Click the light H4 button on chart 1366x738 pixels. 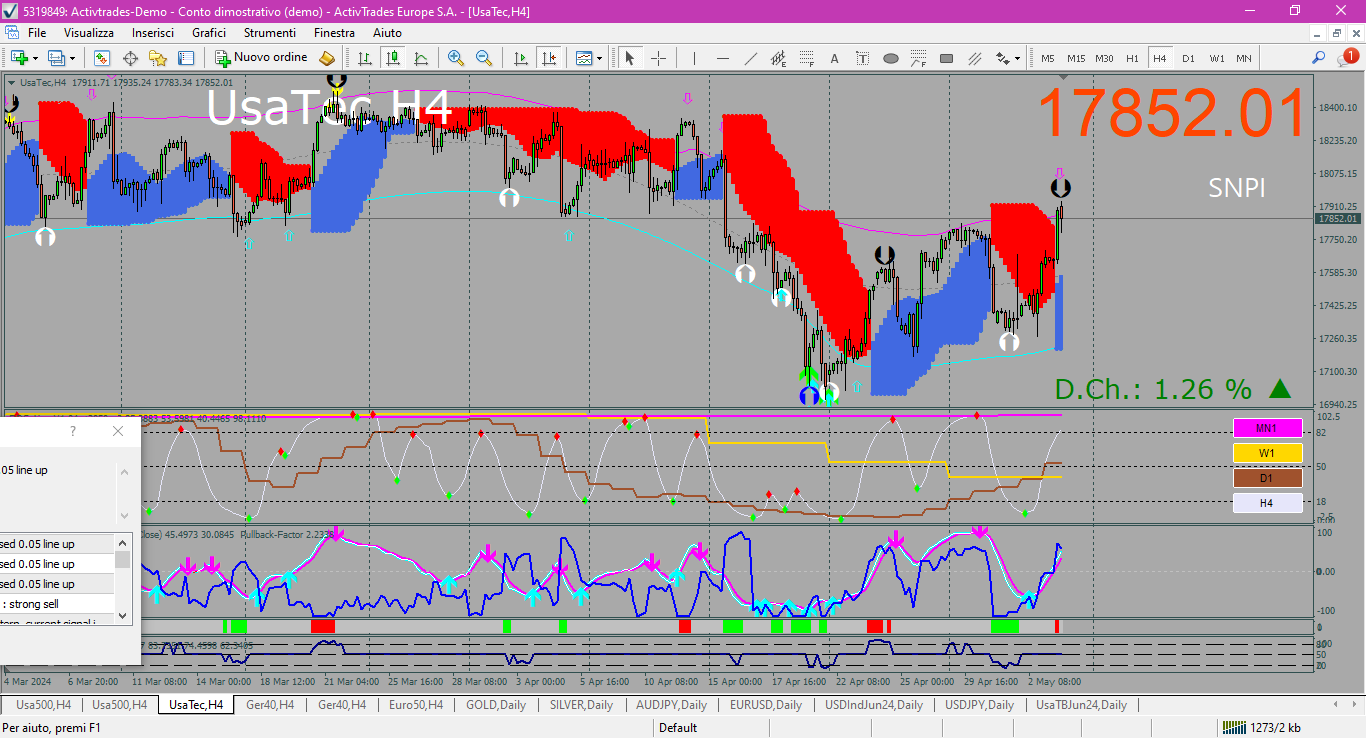click(x=1267, y=503)
